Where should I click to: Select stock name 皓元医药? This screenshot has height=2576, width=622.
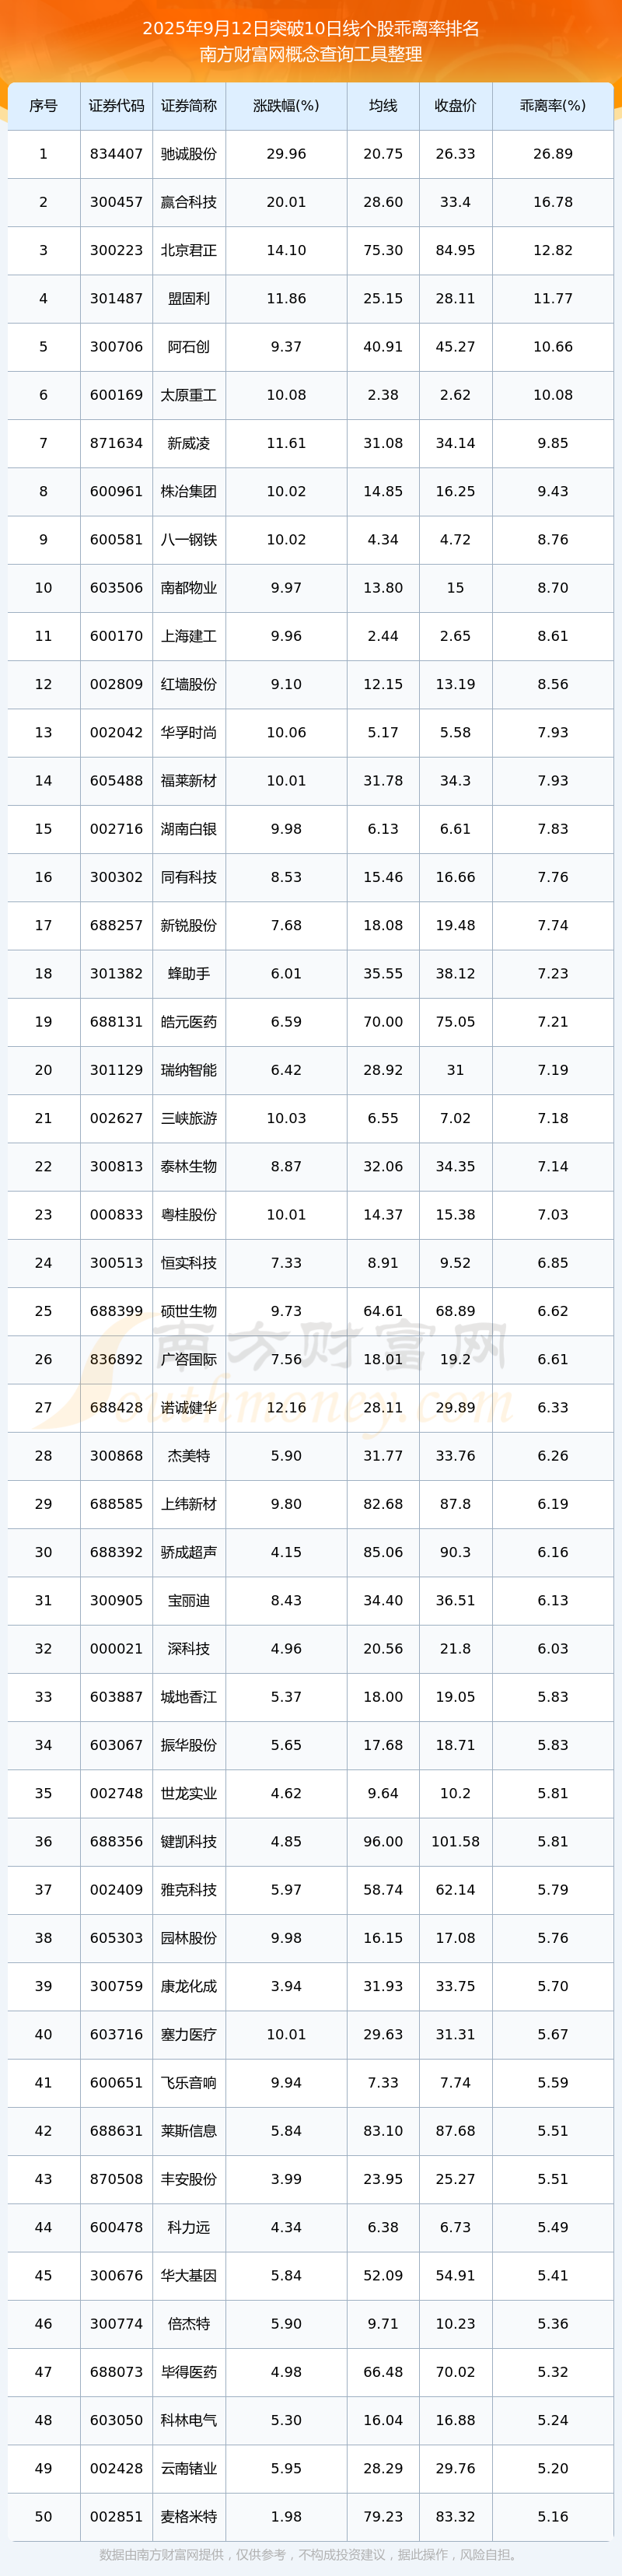click(189, 1021)
